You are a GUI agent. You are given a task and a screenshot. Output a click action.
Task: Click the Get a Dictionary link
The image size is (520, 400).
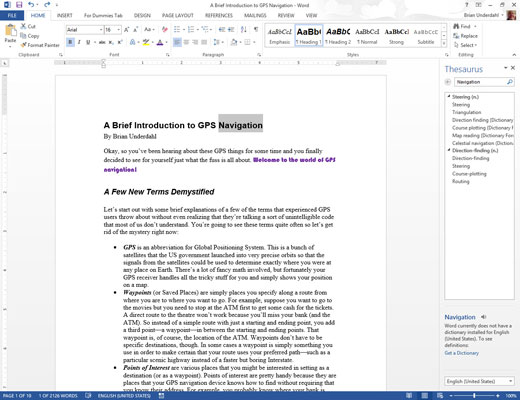coord(462,353)
